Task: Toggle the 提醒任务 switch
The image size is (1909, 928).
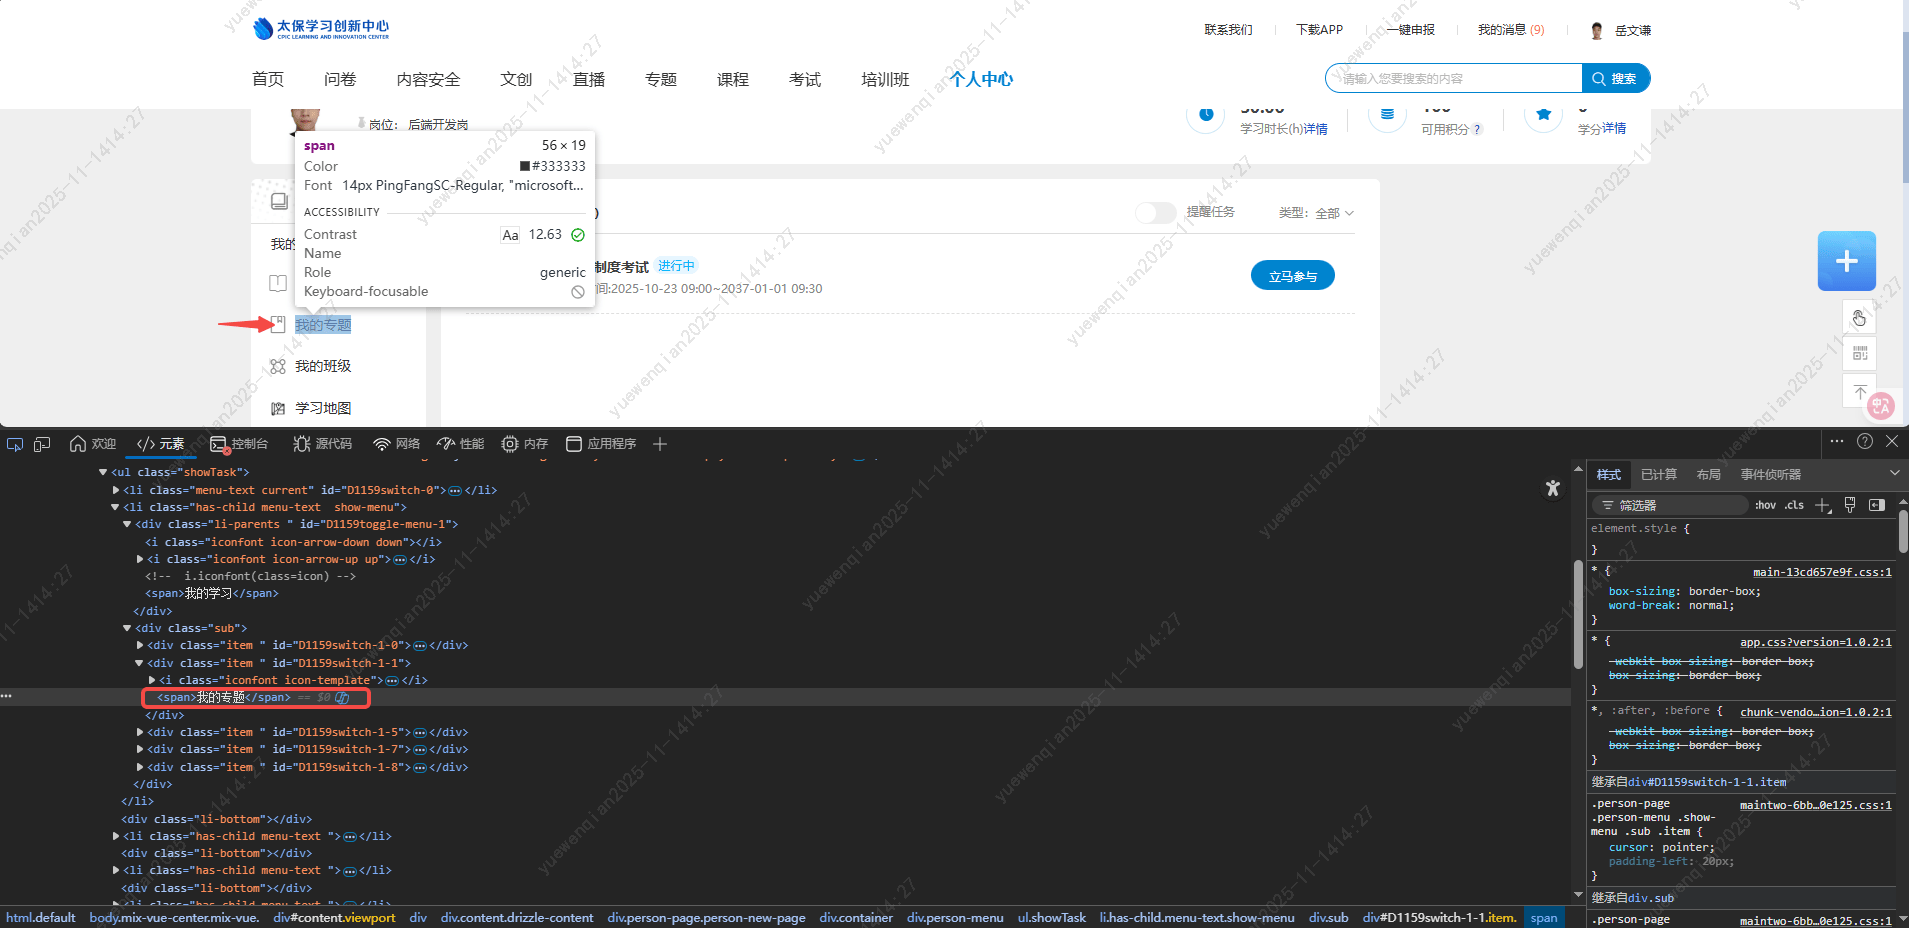Action: click(1155, 212)
